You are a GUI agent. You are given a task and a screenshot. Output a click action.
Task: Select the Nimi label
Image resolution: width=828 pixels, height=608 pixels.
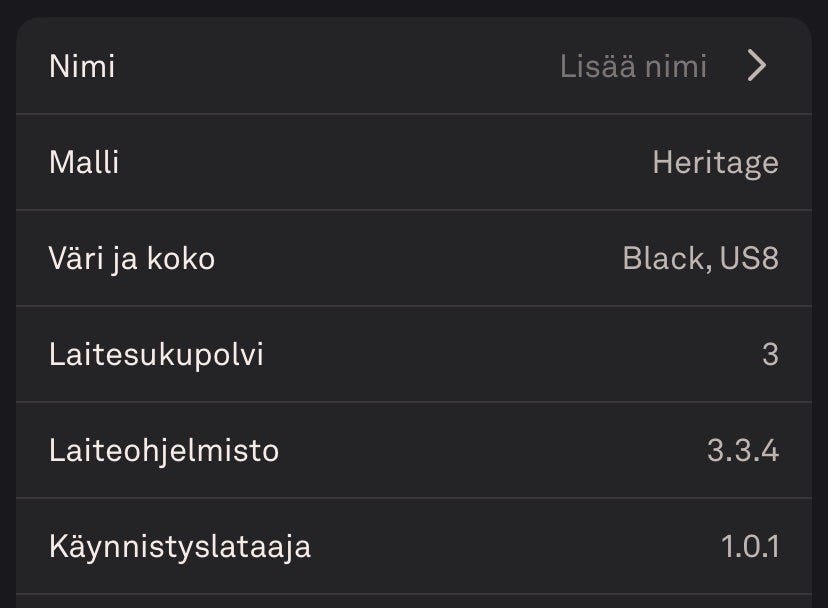[x=82, y=67]
